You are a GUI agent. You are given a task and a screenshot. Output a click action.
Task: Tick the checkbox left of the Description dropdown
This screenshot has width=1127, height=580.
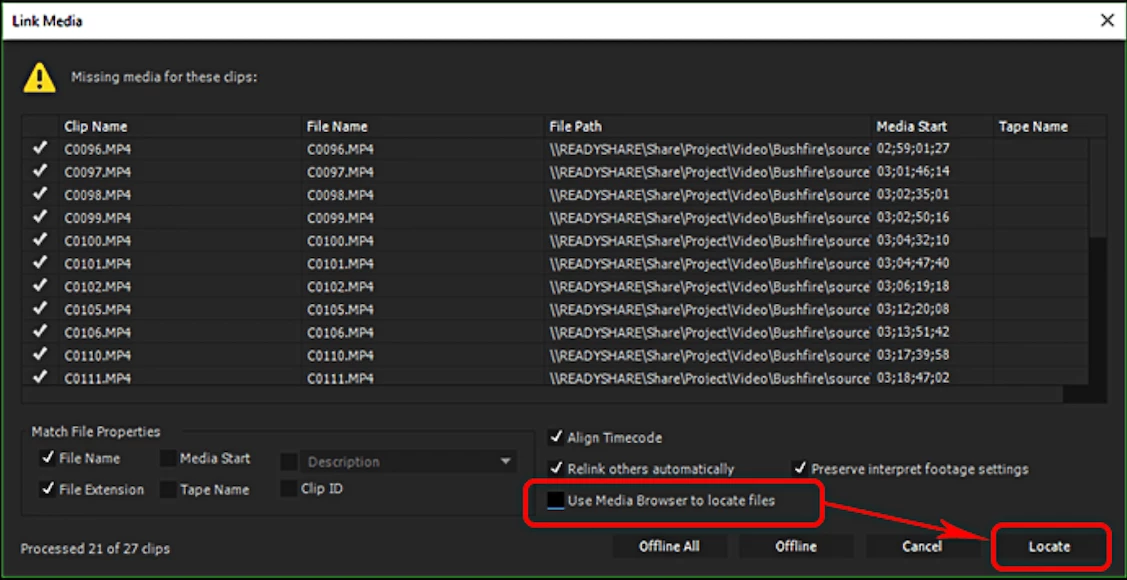[289, 461]
